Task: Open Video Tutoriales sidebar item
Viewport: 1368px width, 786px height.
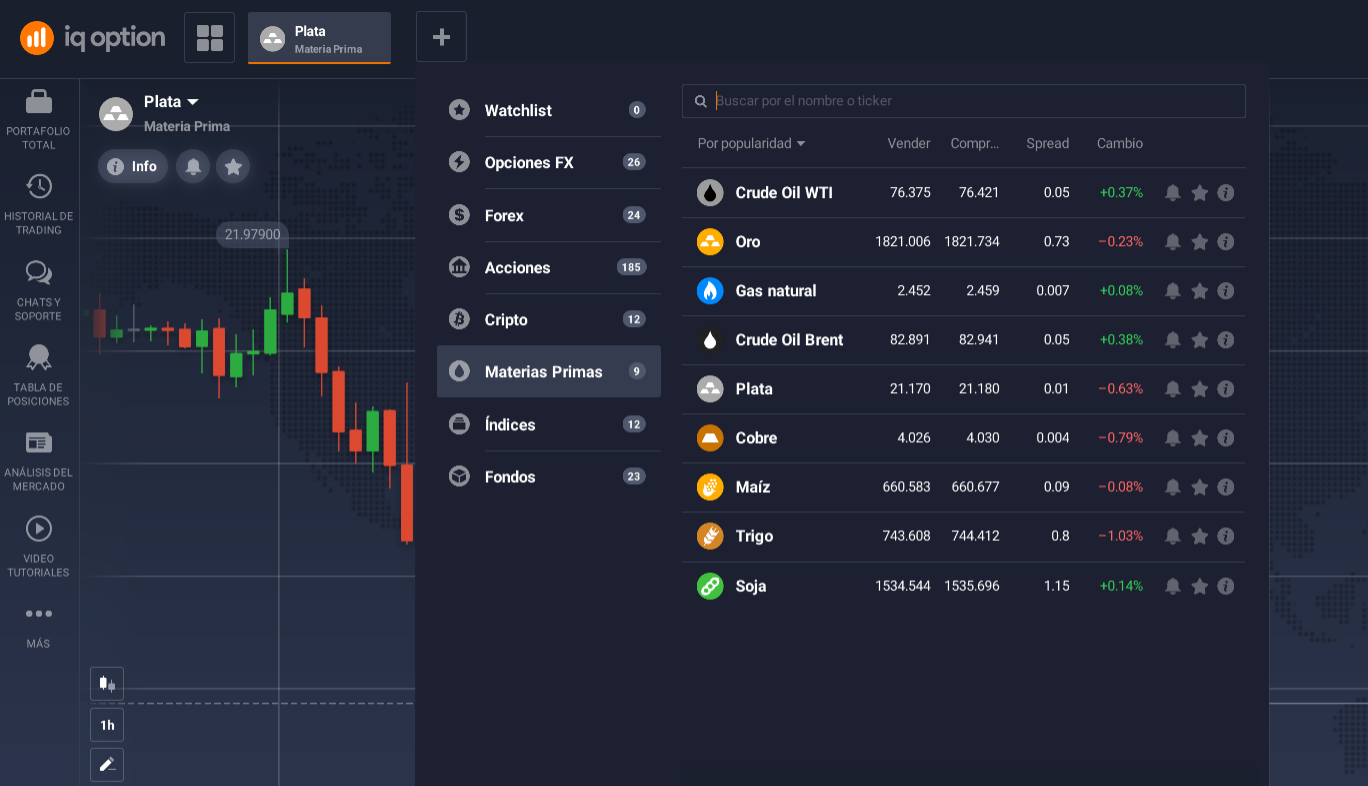Action: (x=39, y=547)
